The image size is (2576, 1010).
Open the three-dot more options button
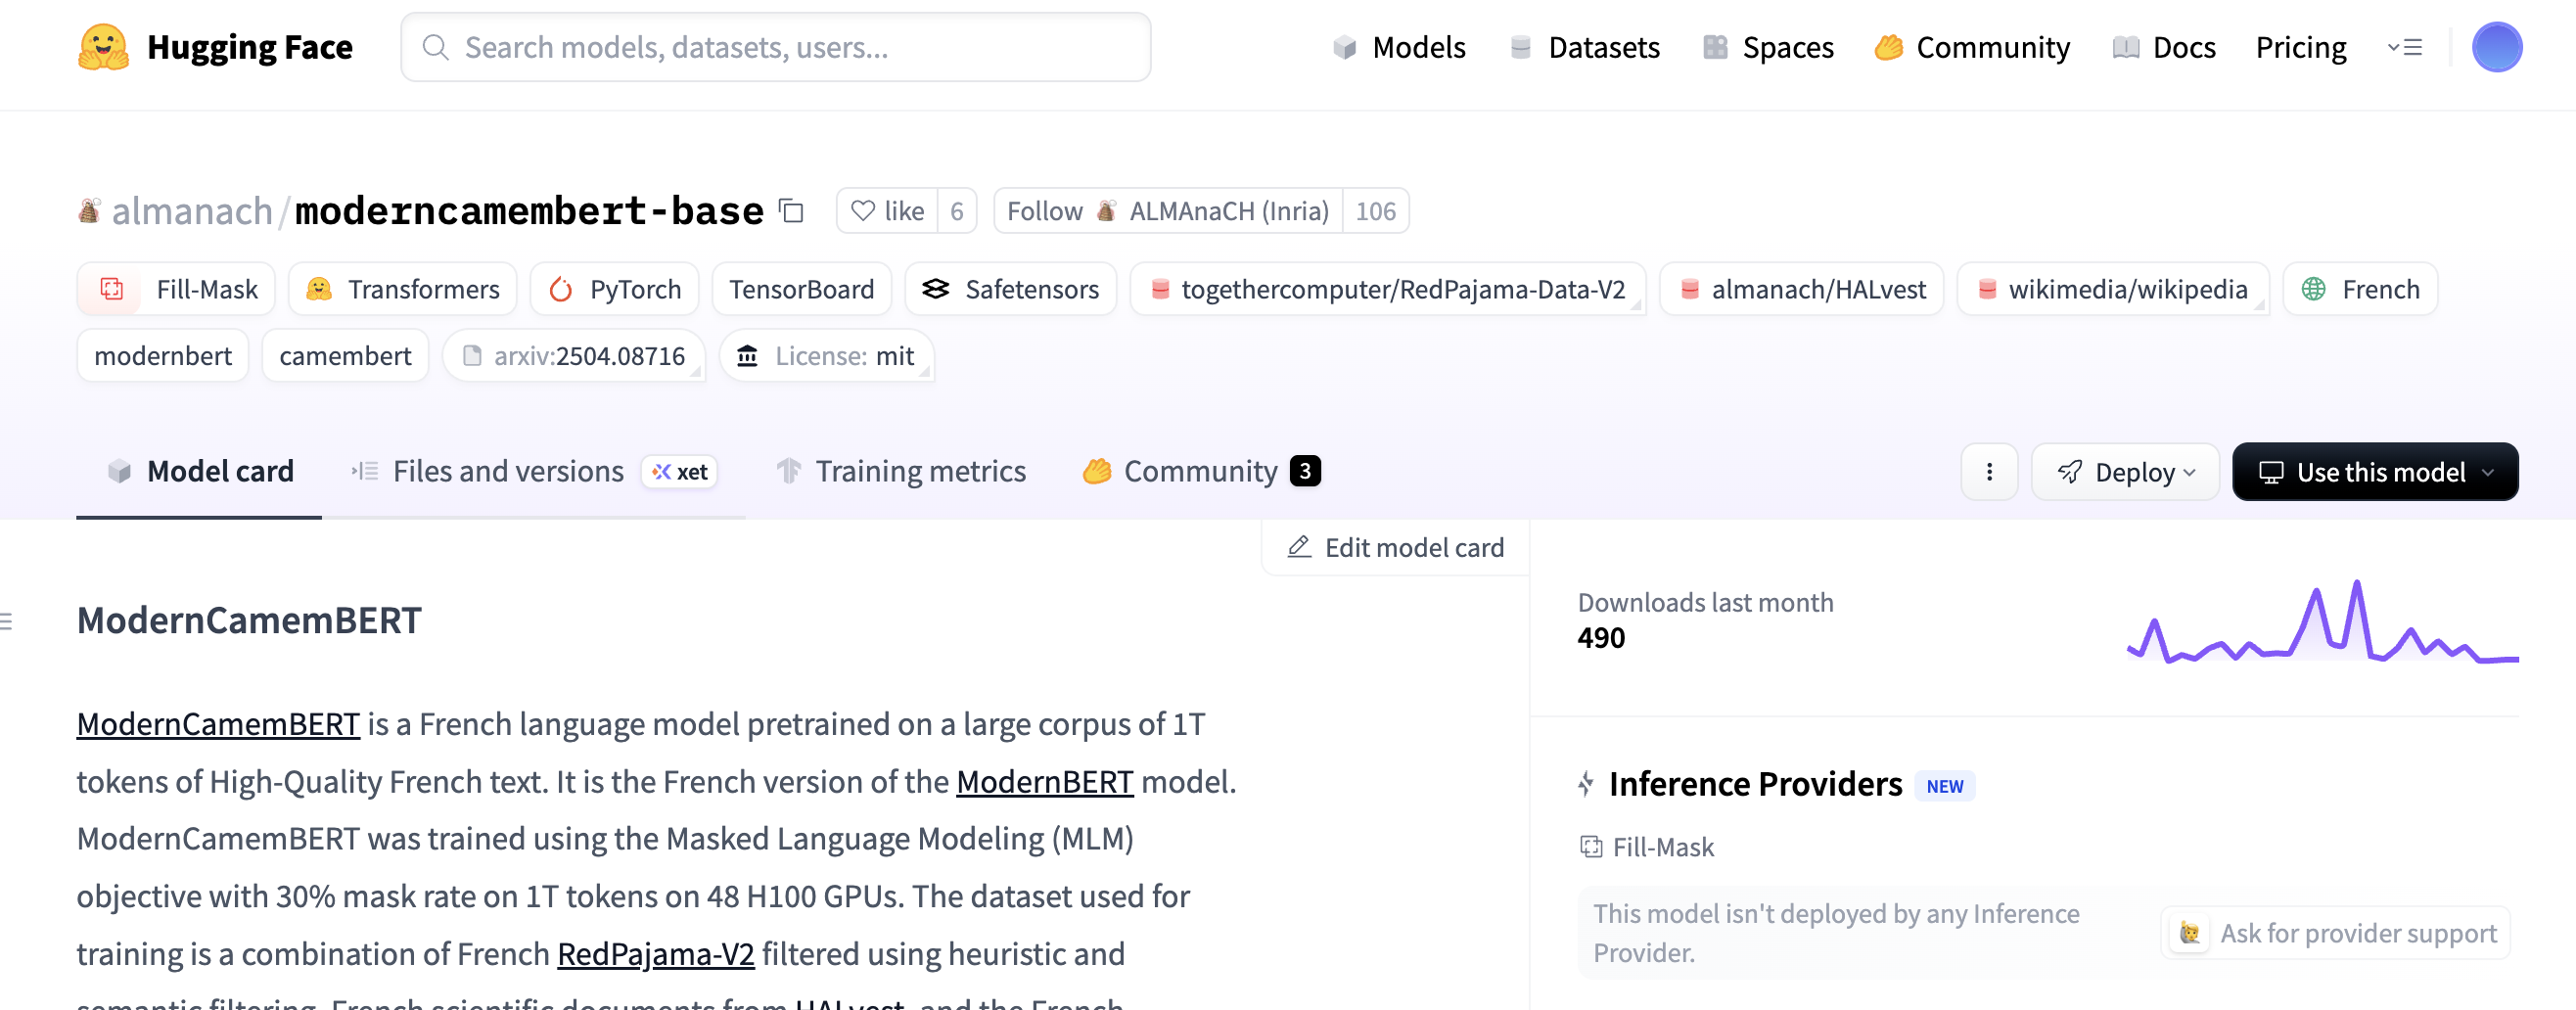click(1988, 472)
